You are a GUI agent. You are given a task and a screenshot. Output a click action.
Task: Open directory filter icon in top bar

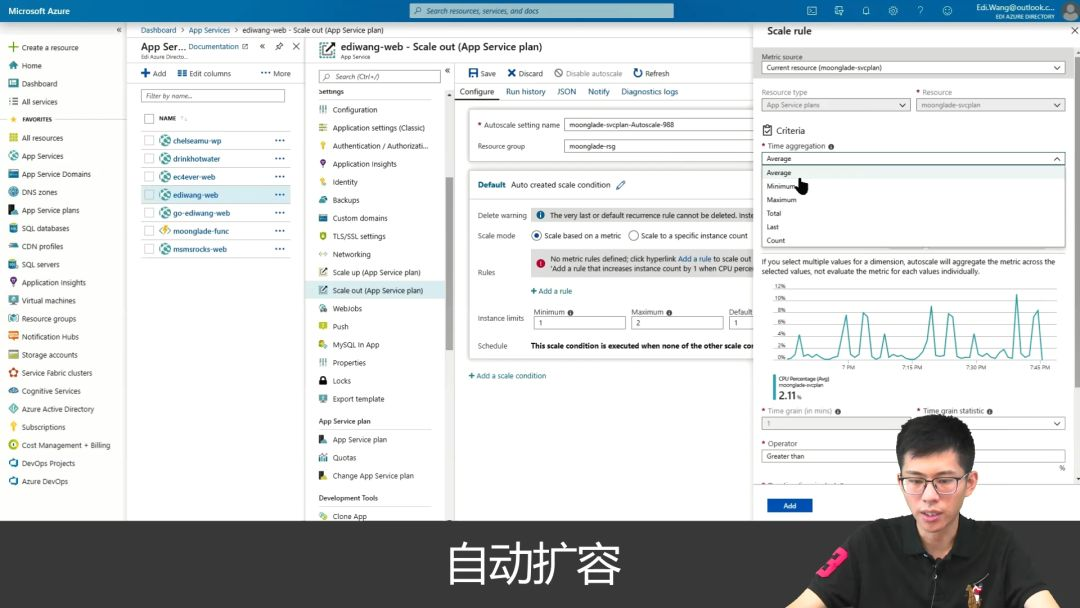pos(839,11)
